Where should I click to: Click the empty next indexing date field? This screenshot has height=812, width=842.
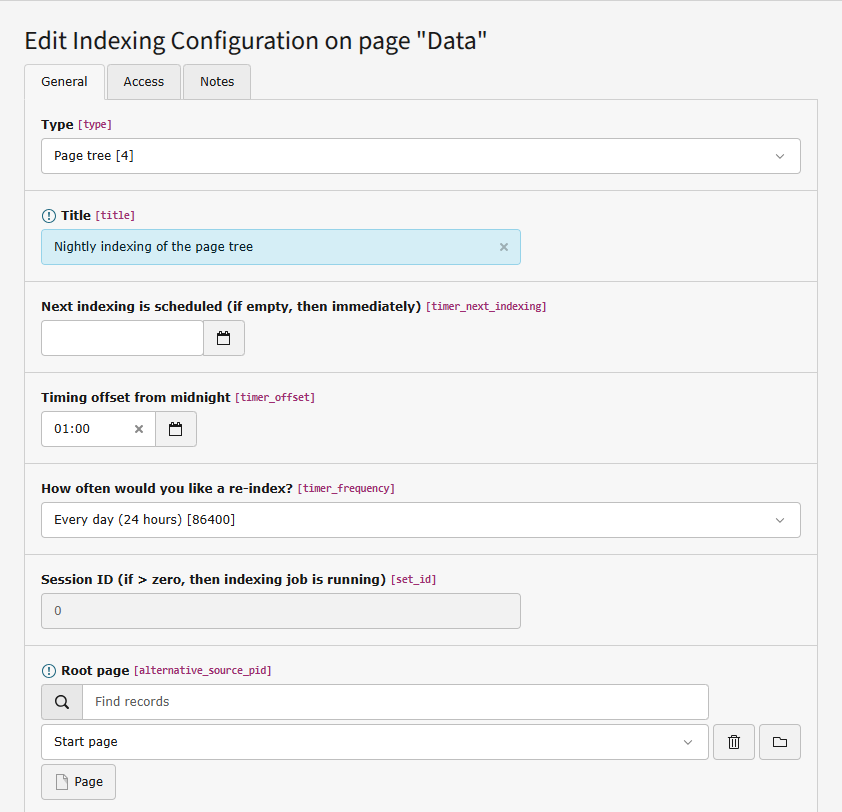pos(122,338)
